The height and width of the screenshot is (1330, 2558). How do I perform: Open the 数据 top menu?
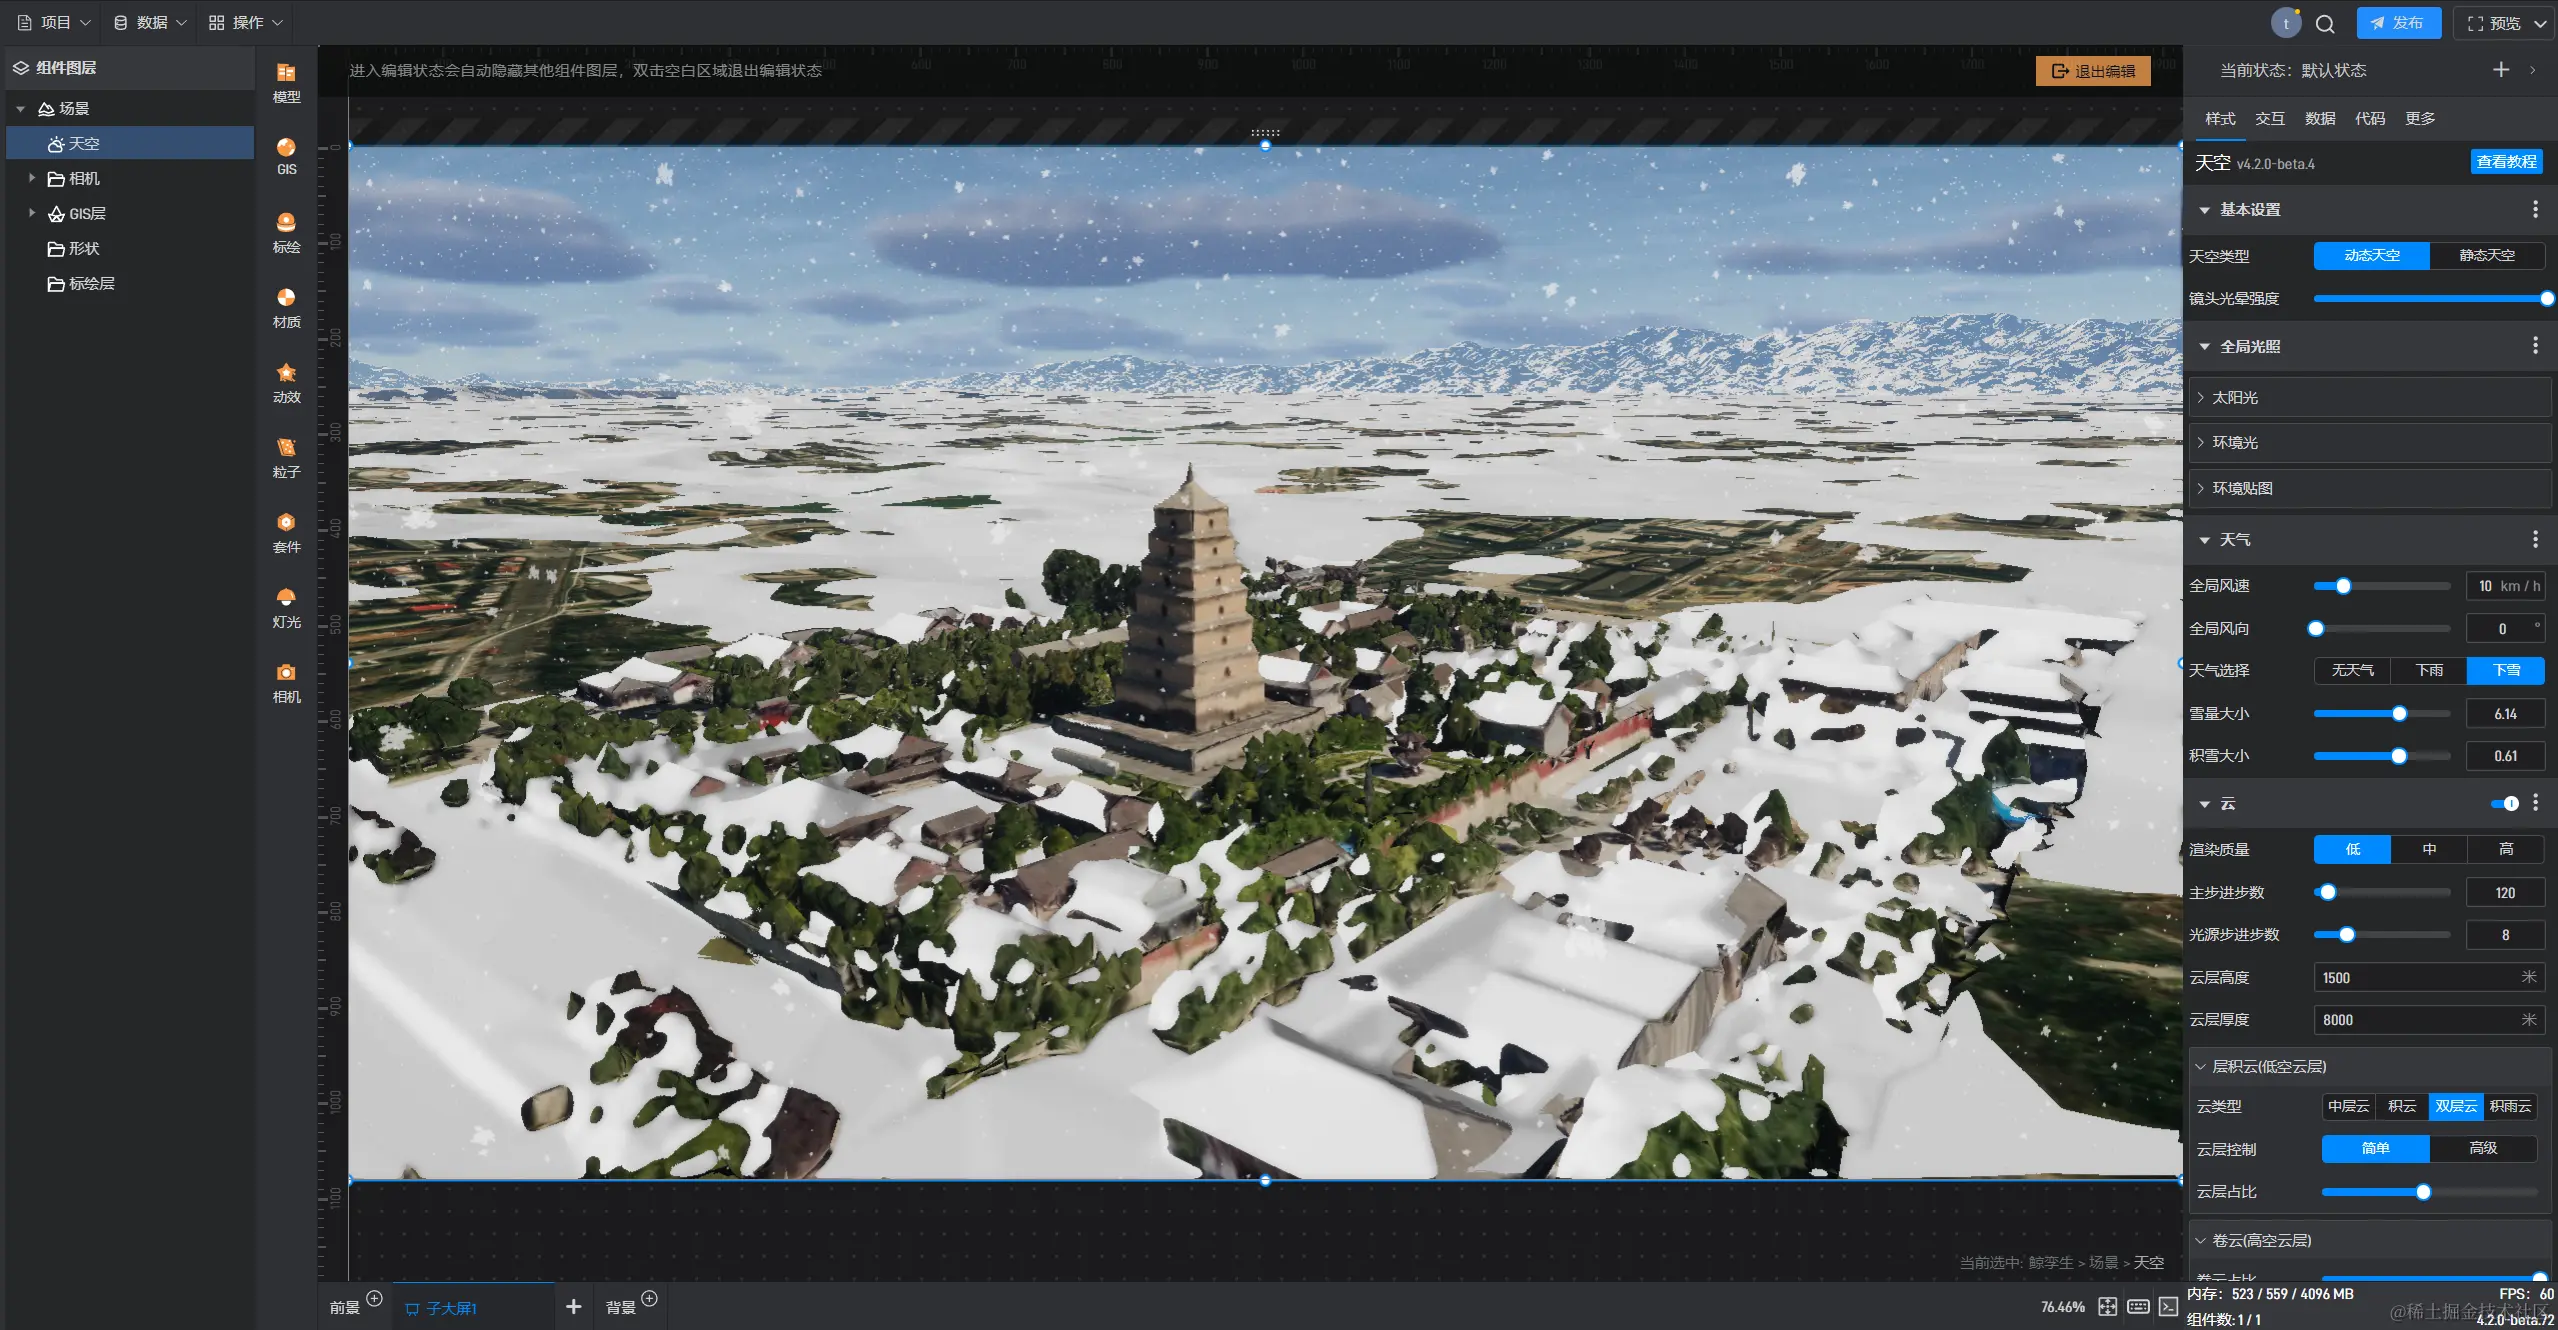click(150, 22)
